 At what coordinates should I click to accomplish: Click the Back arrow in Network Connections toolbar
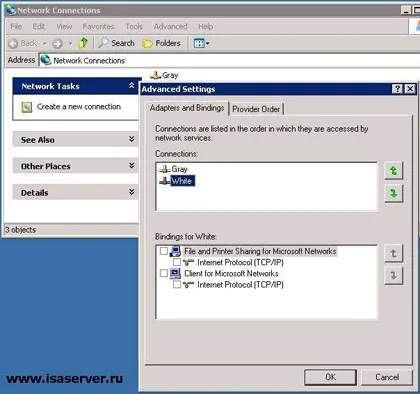pos(13,43)
